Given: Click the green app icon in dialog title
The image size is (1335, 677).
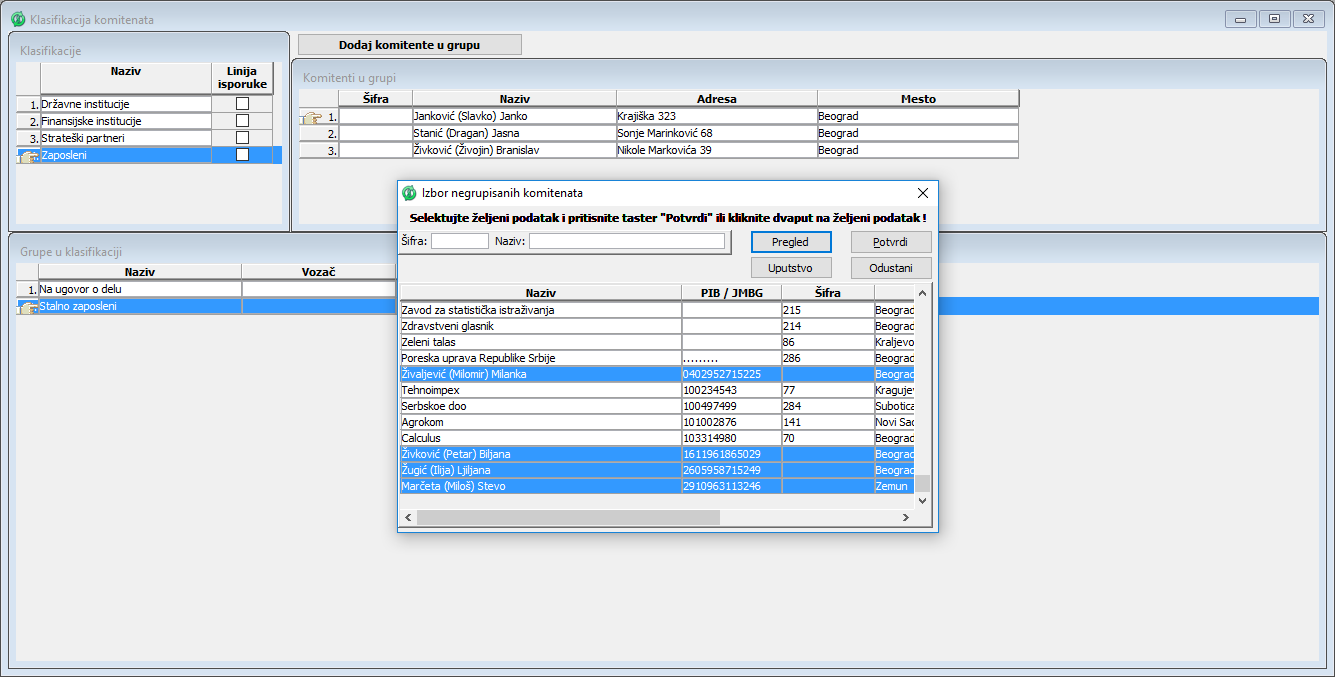Looking at the screenshot, I should (409, 193).
